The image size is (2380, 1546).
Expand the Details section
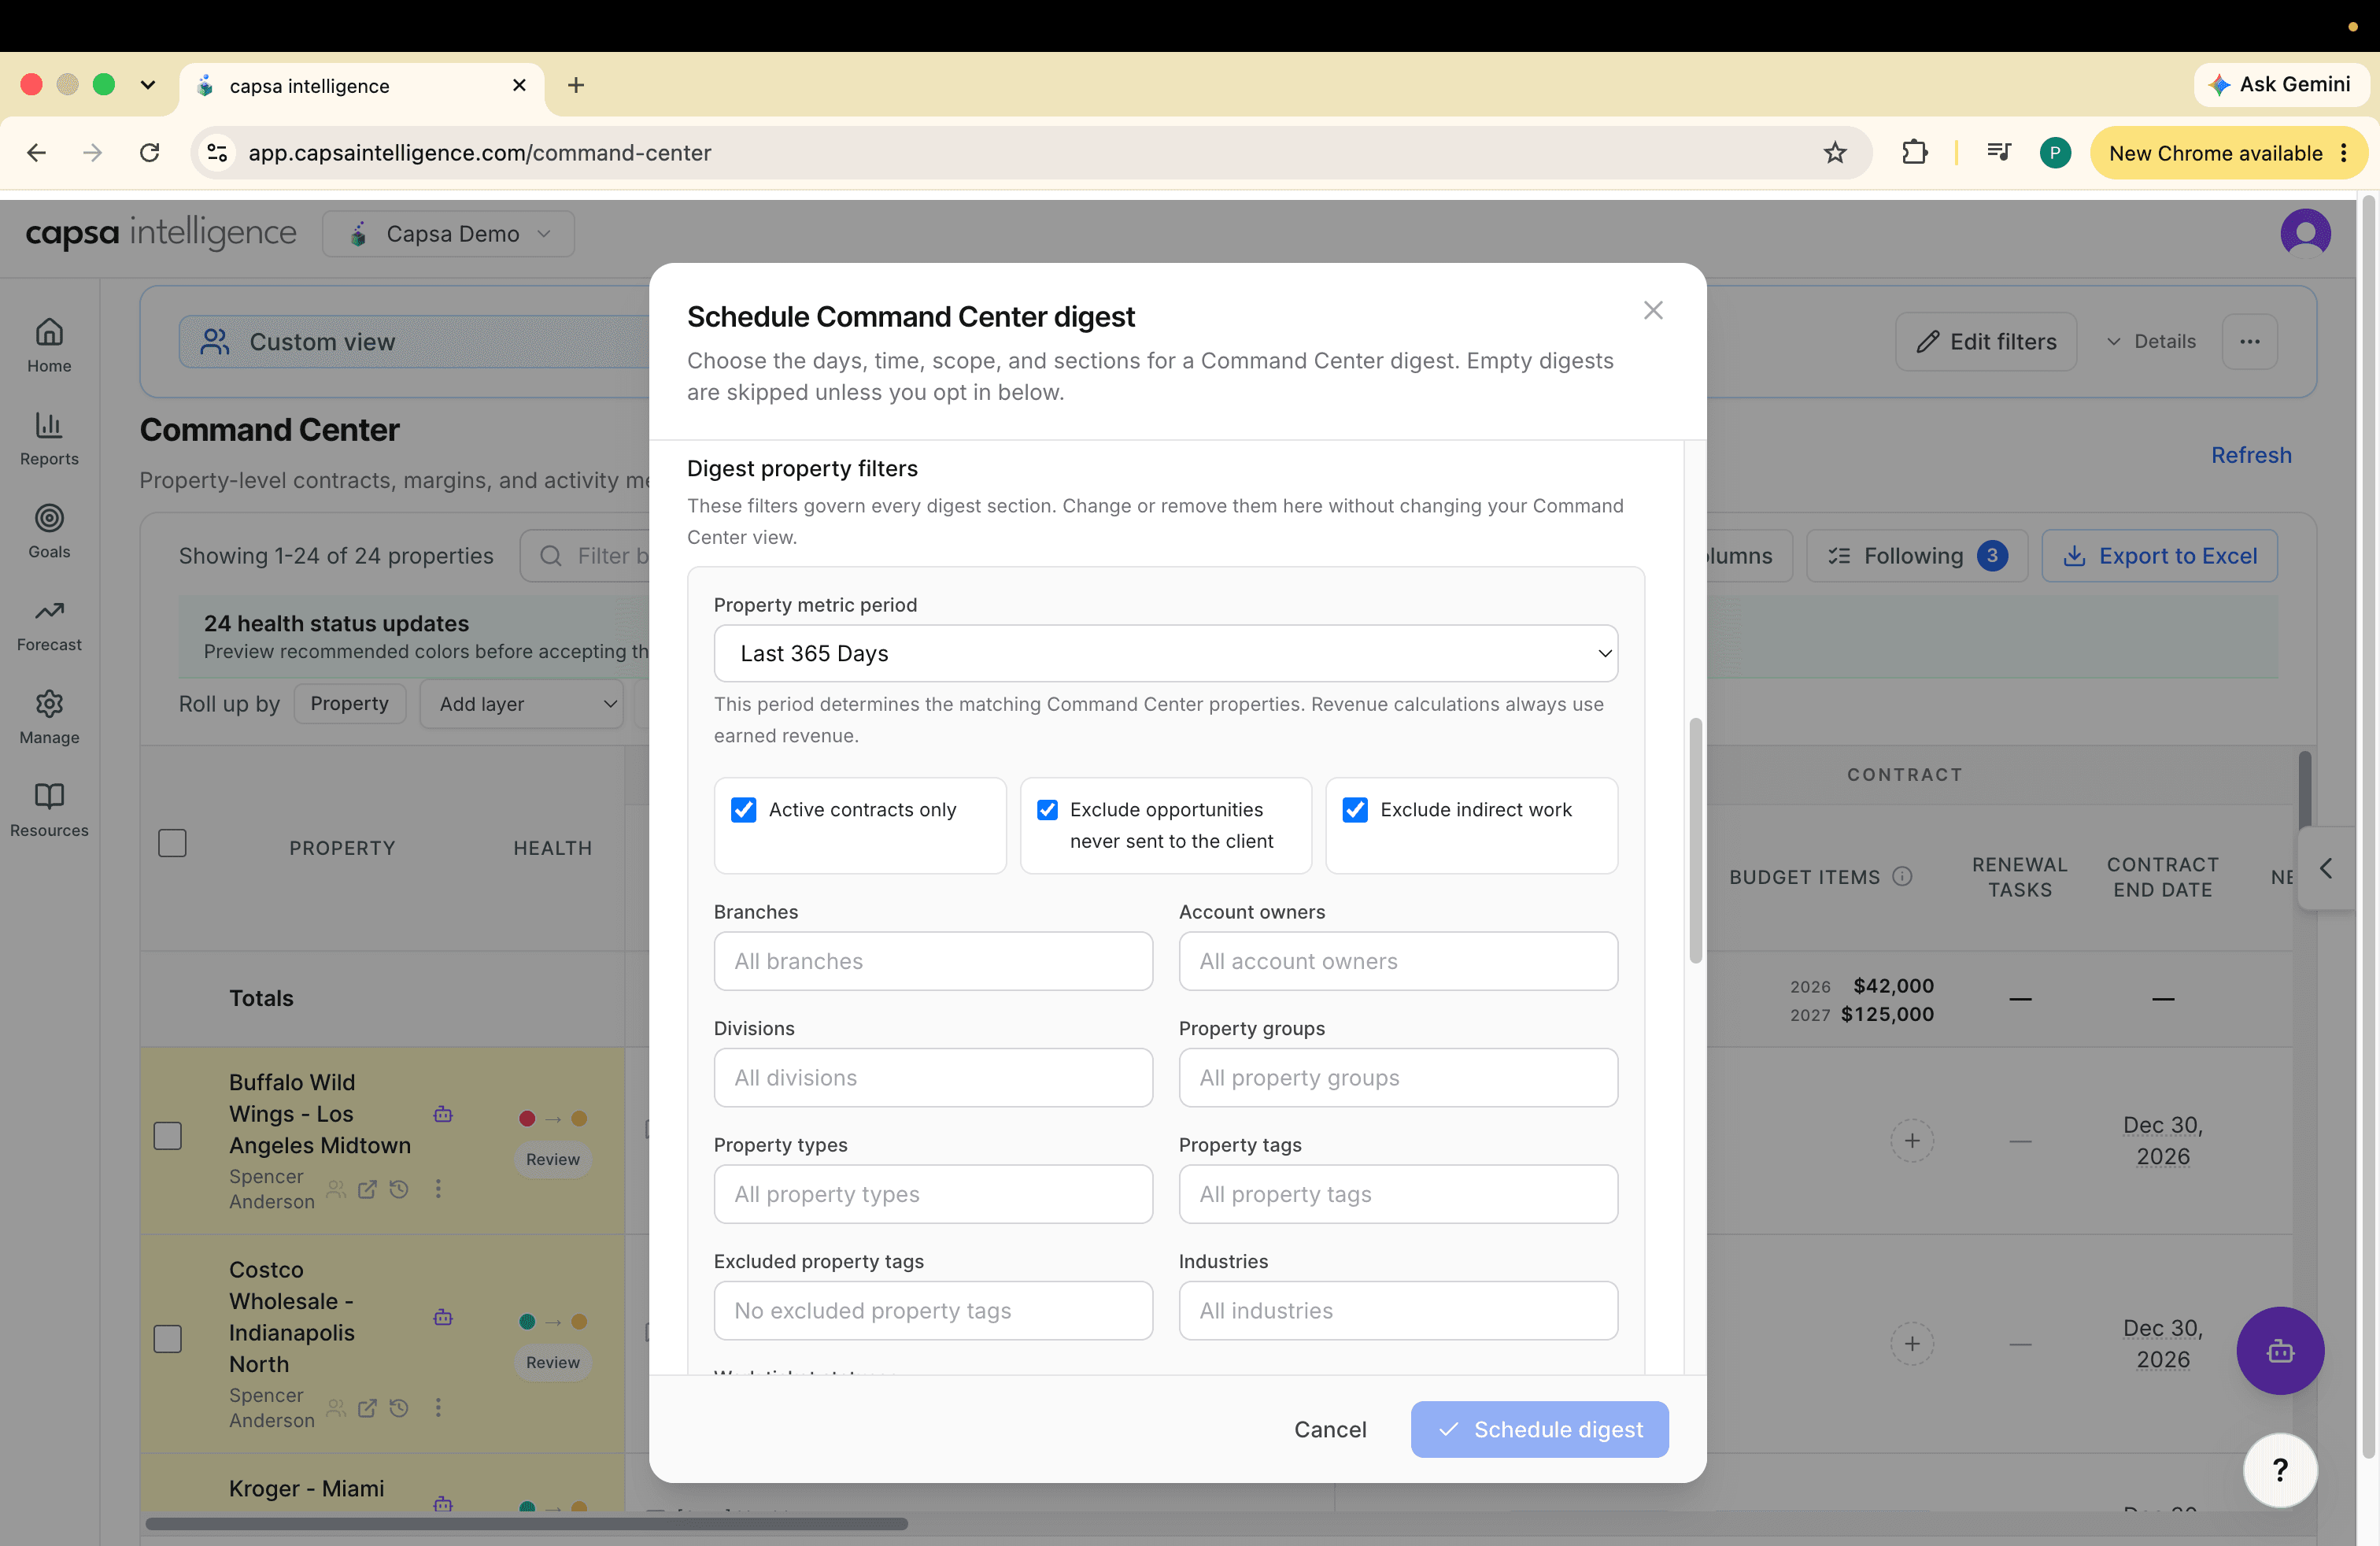click(x=2151, y=342)
